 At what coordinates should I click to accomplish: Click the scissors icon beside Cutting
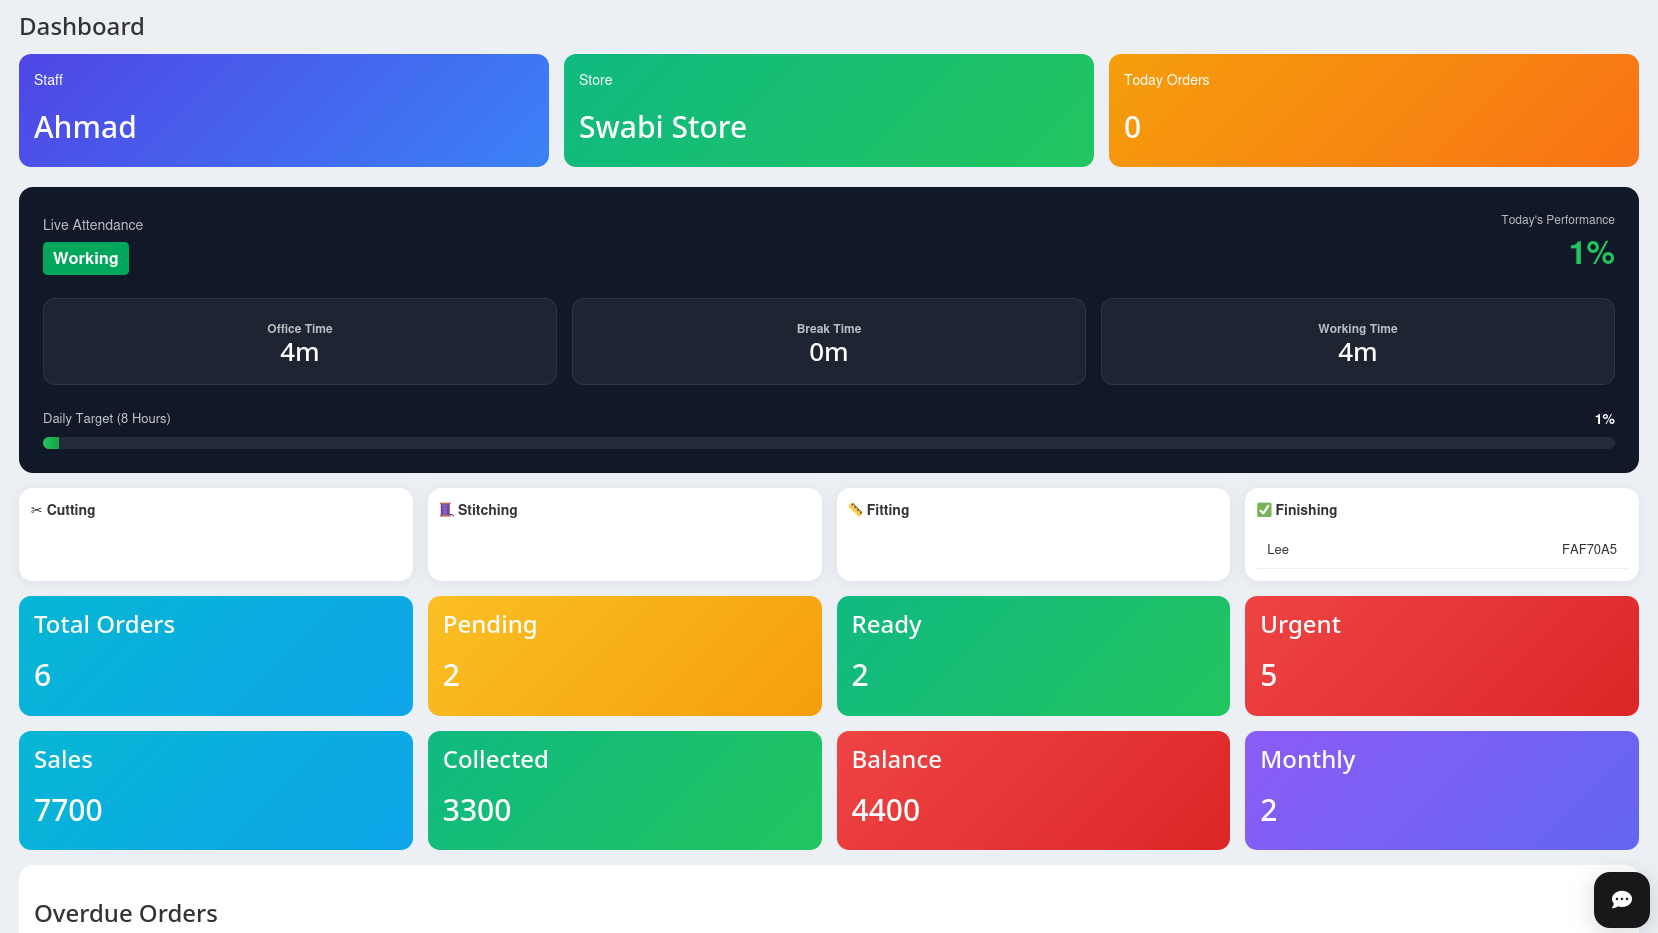click(36, 510)
